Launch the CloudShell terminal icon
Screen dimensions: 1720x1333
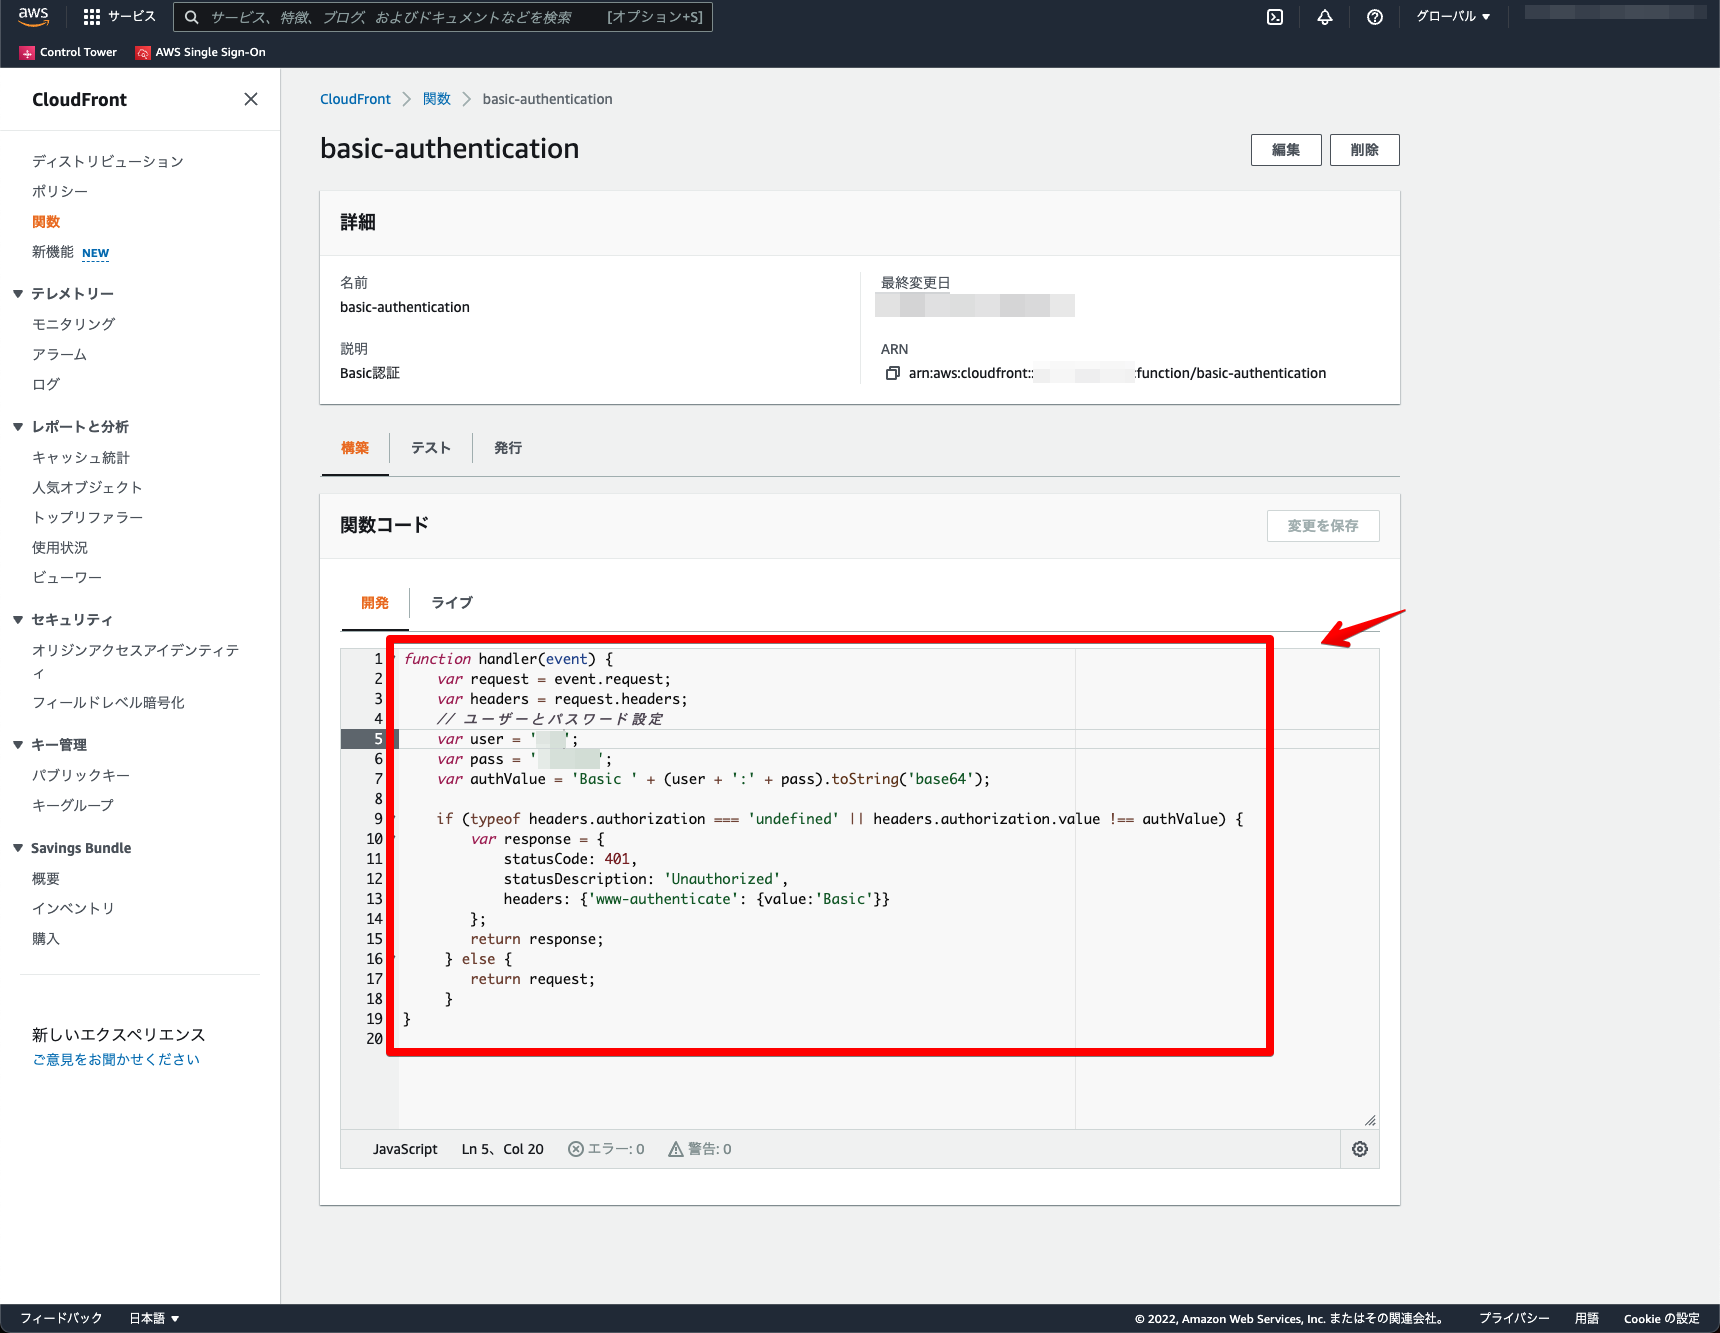click(x=1275, y=17)
